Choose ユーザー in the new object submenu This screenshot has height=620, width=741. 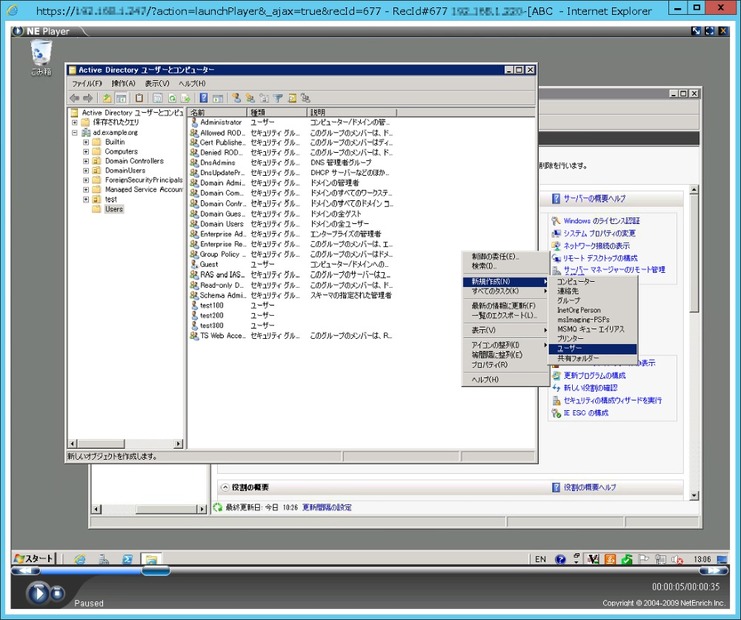click(593, 348)
